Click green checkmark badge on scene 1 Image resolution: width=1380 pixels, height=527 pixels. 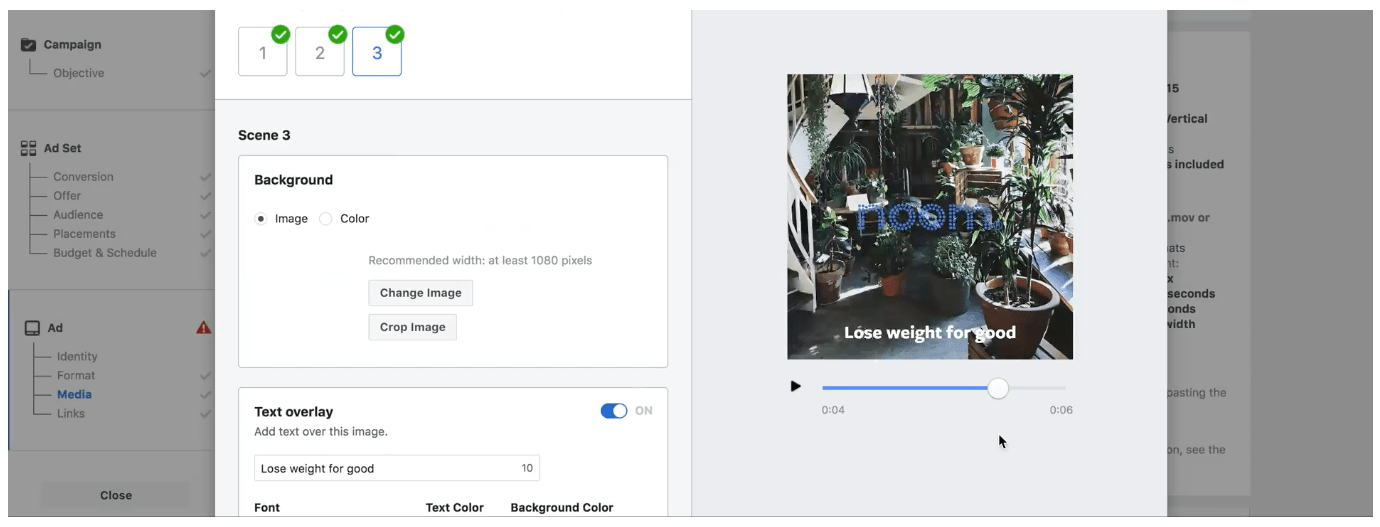point(281,35)
